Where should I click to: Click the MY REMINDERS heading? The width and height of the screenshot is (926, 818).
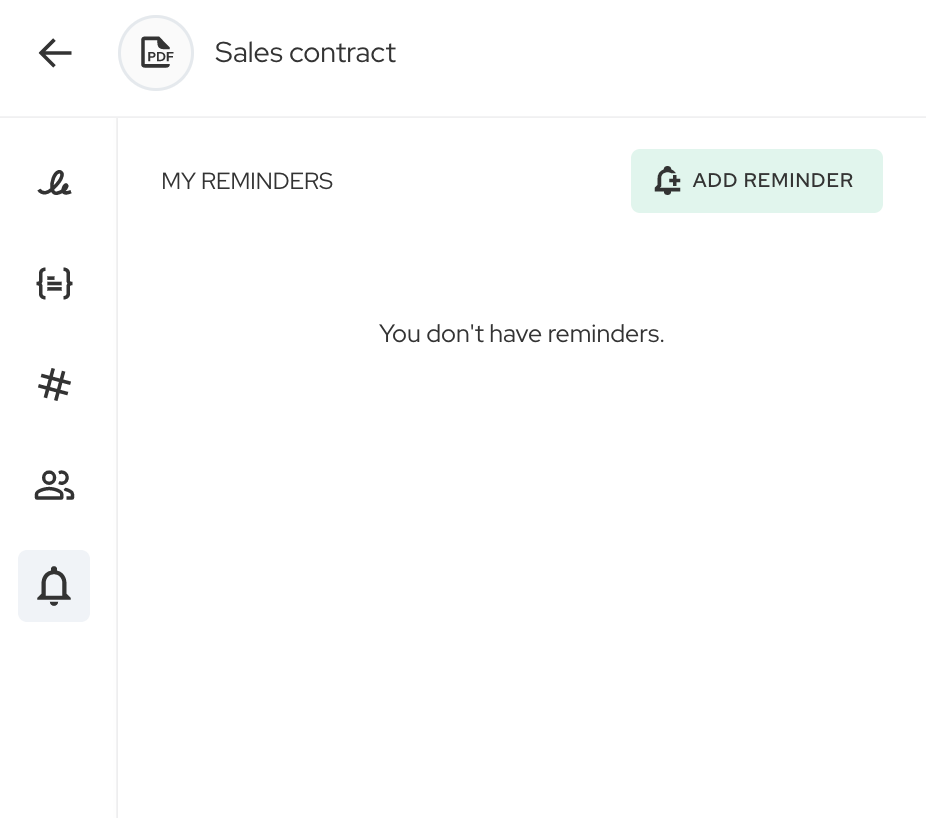(247, 181)
